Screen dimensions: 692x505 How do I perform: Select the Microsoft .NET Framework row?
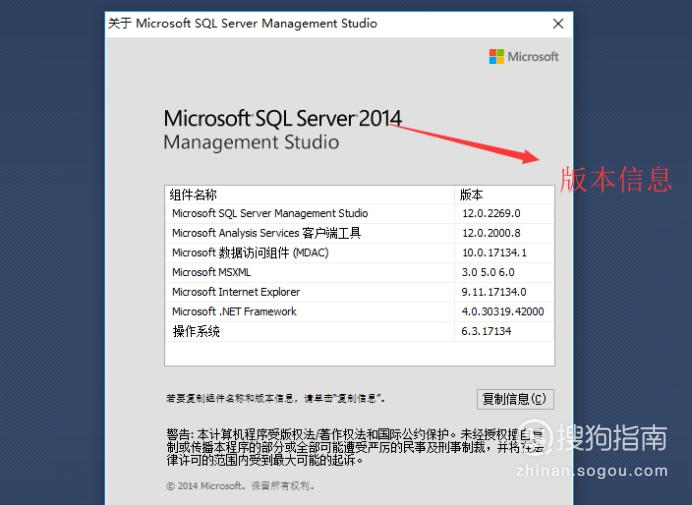(x=360, y=312)
